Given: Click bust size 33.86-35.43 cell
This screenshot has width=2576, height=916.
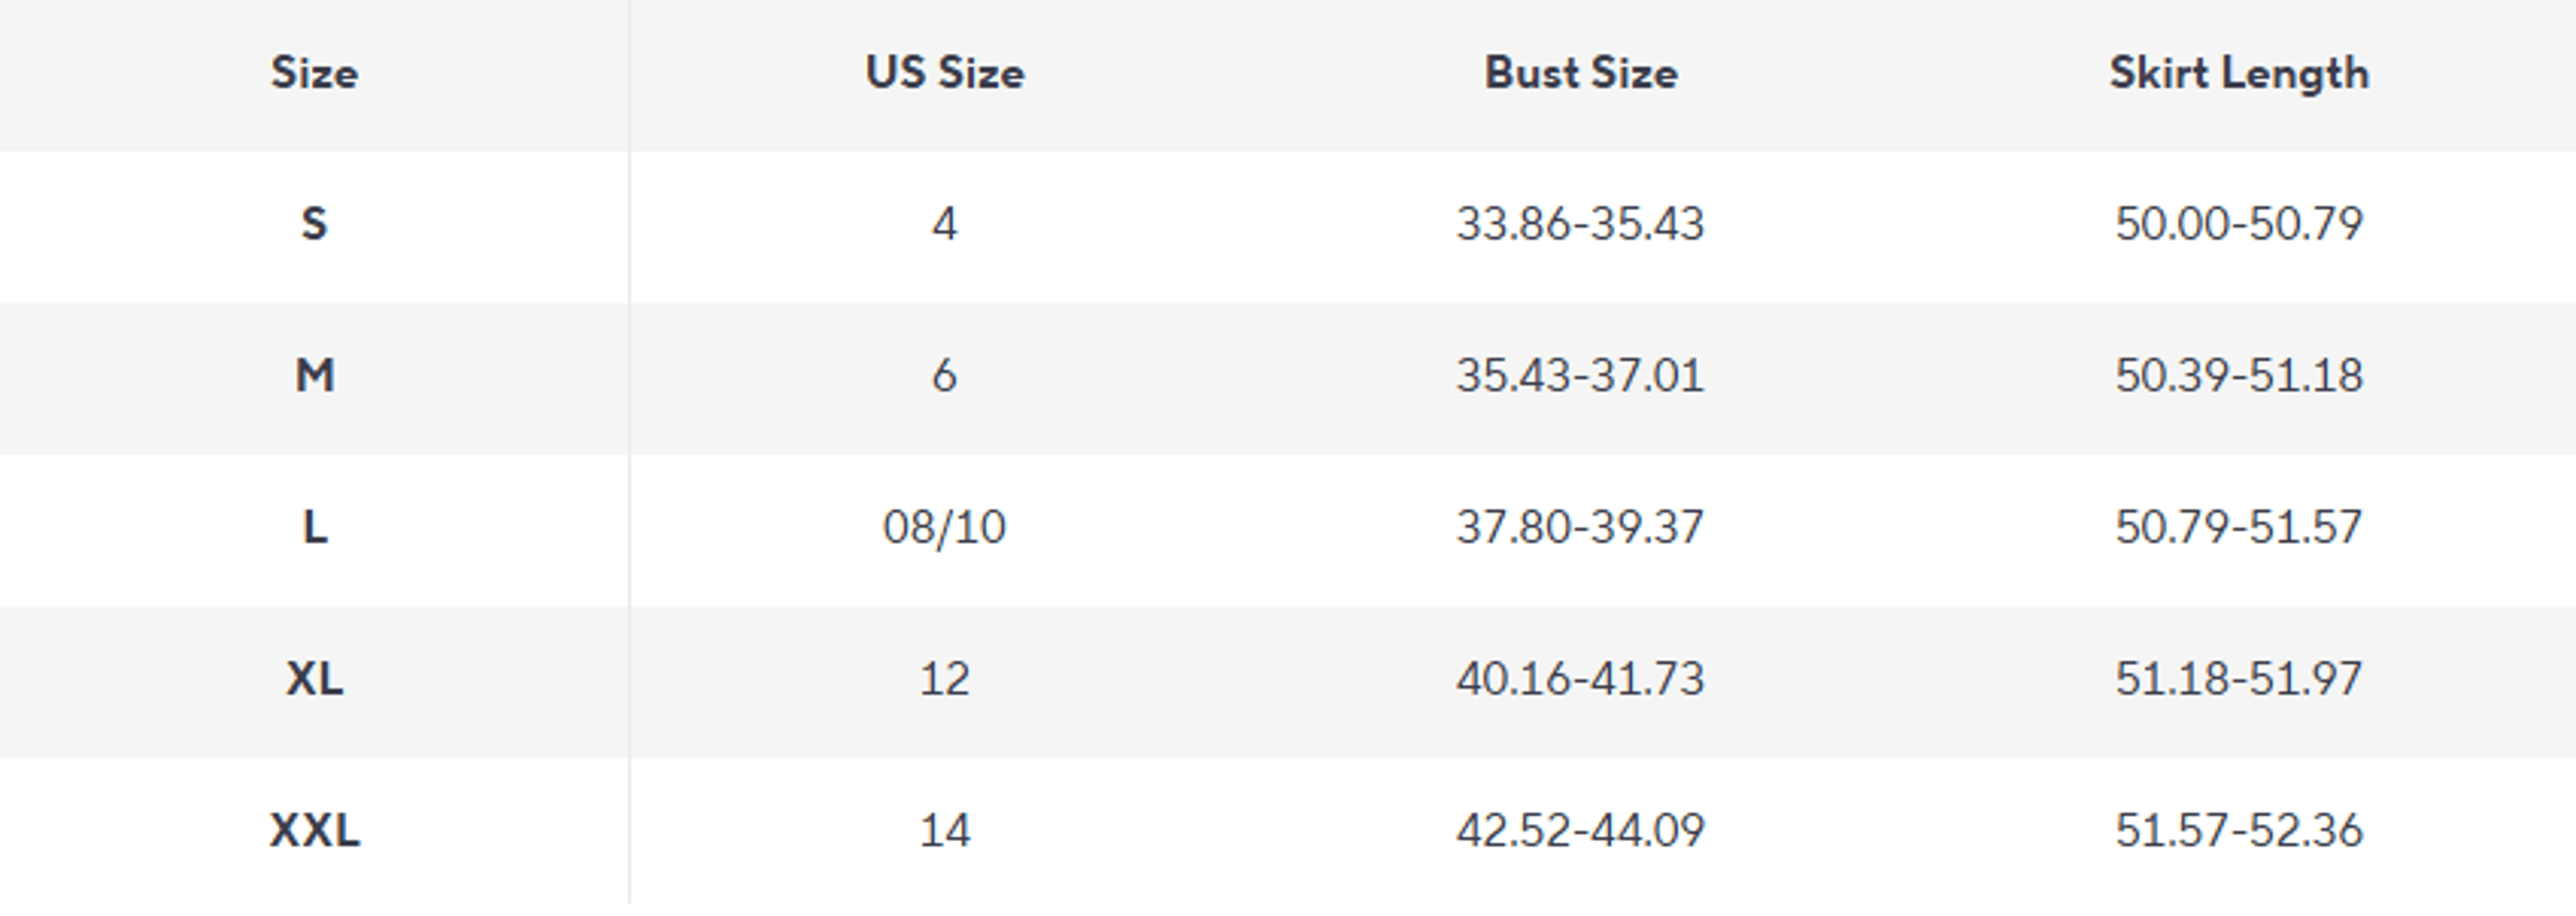Looking at the screenshot, I should point(1581,224).
